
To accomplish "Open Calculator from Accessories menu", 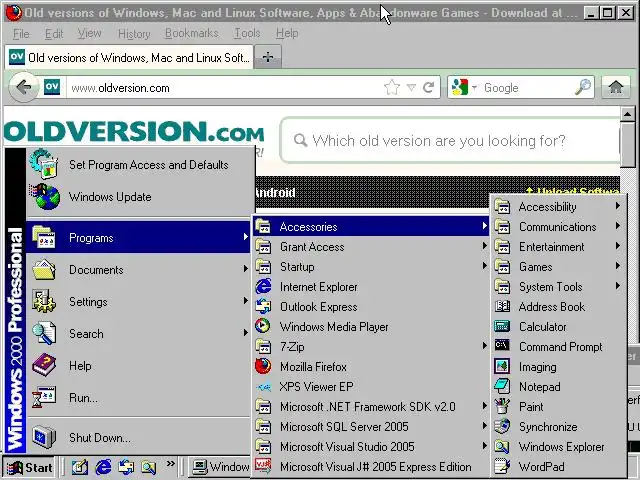I will [x=558, y=327].
